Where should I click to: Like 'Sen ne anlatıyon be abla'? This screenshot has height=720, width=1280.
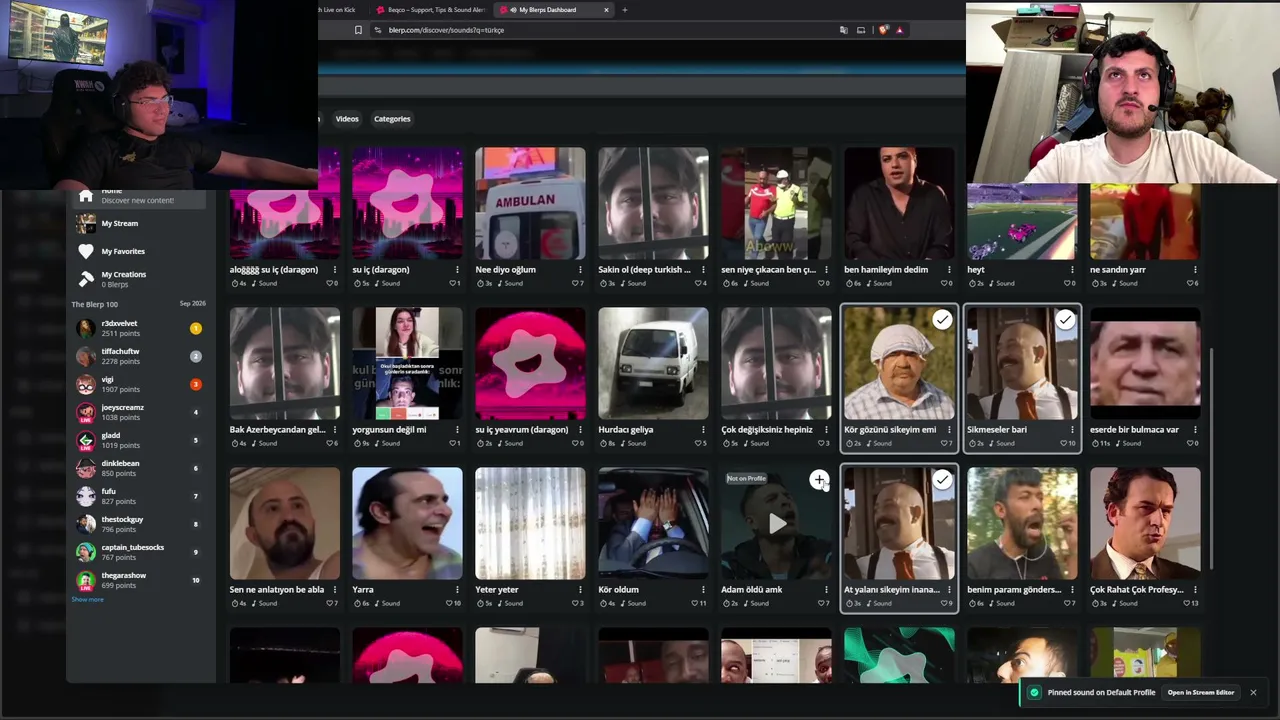pyautogui.click(x=329, y=603)
